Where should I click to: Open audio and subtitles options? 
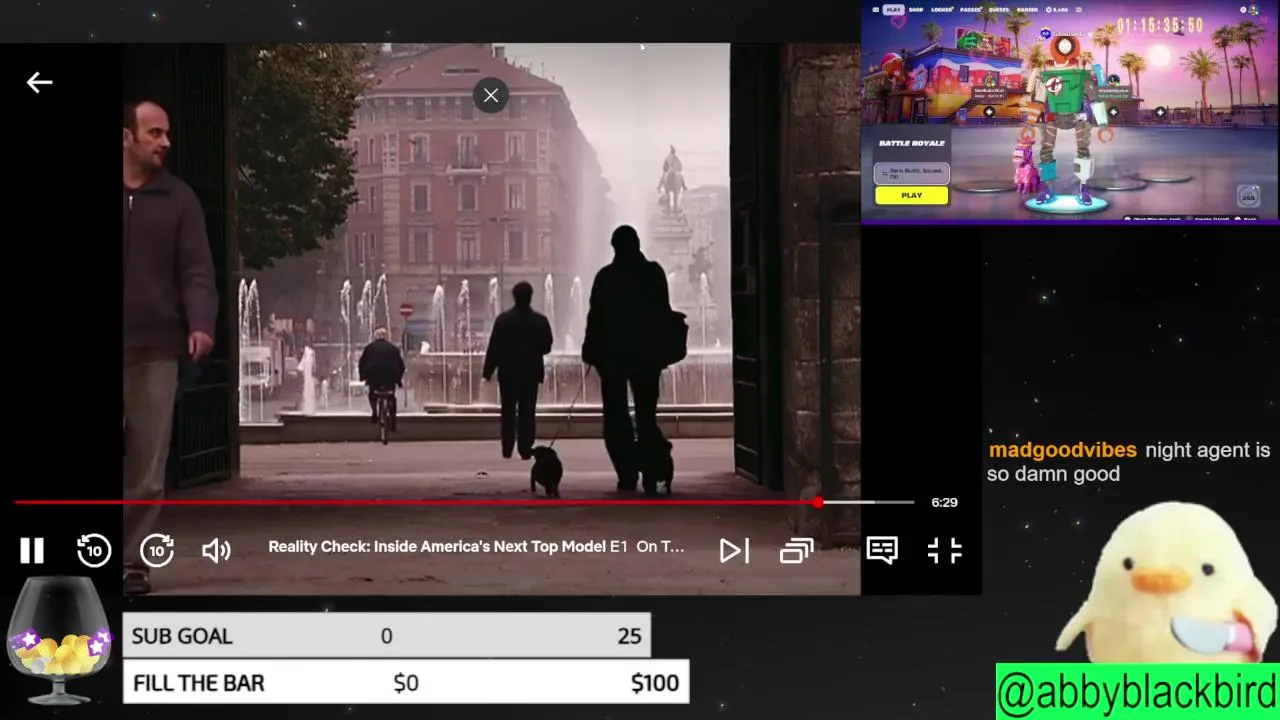click(x=882, y=550)
